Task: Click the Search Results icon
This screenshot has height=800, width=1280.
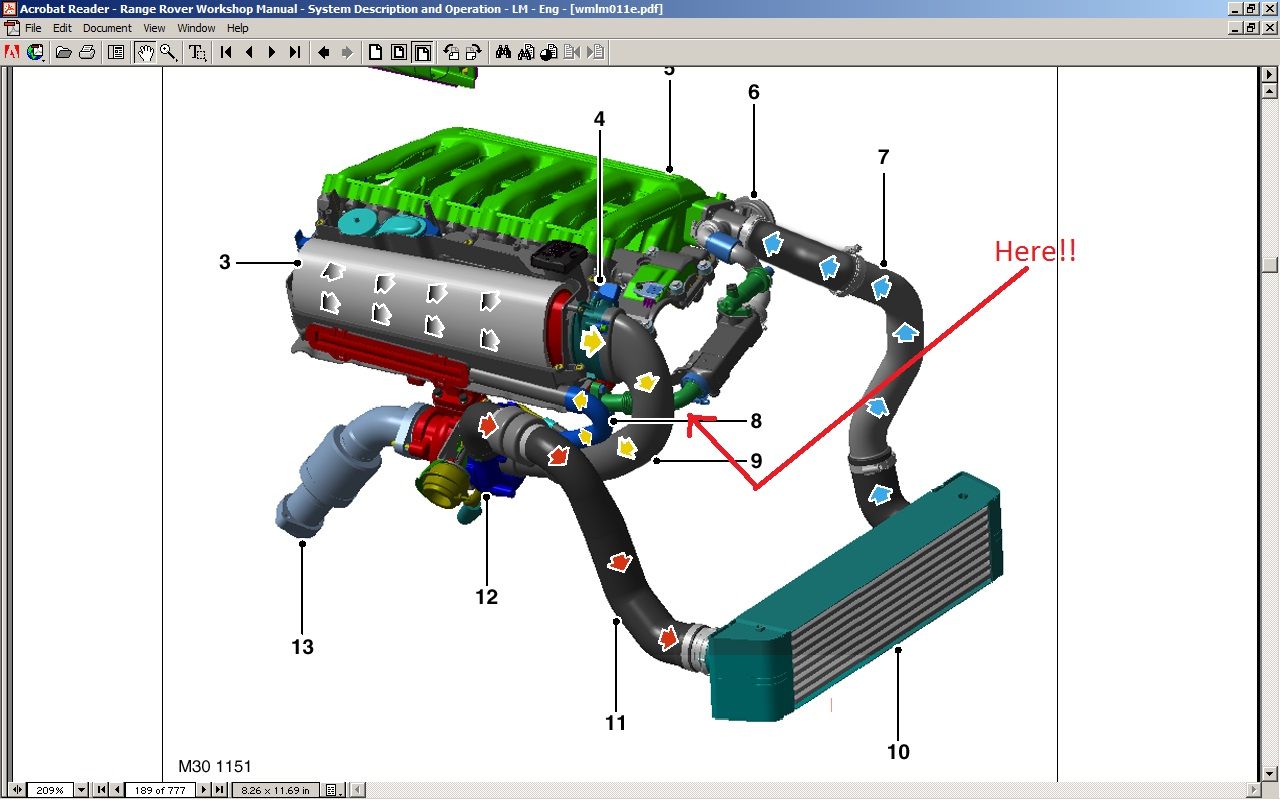Action: pyautogui.click(x=549, y=52)
